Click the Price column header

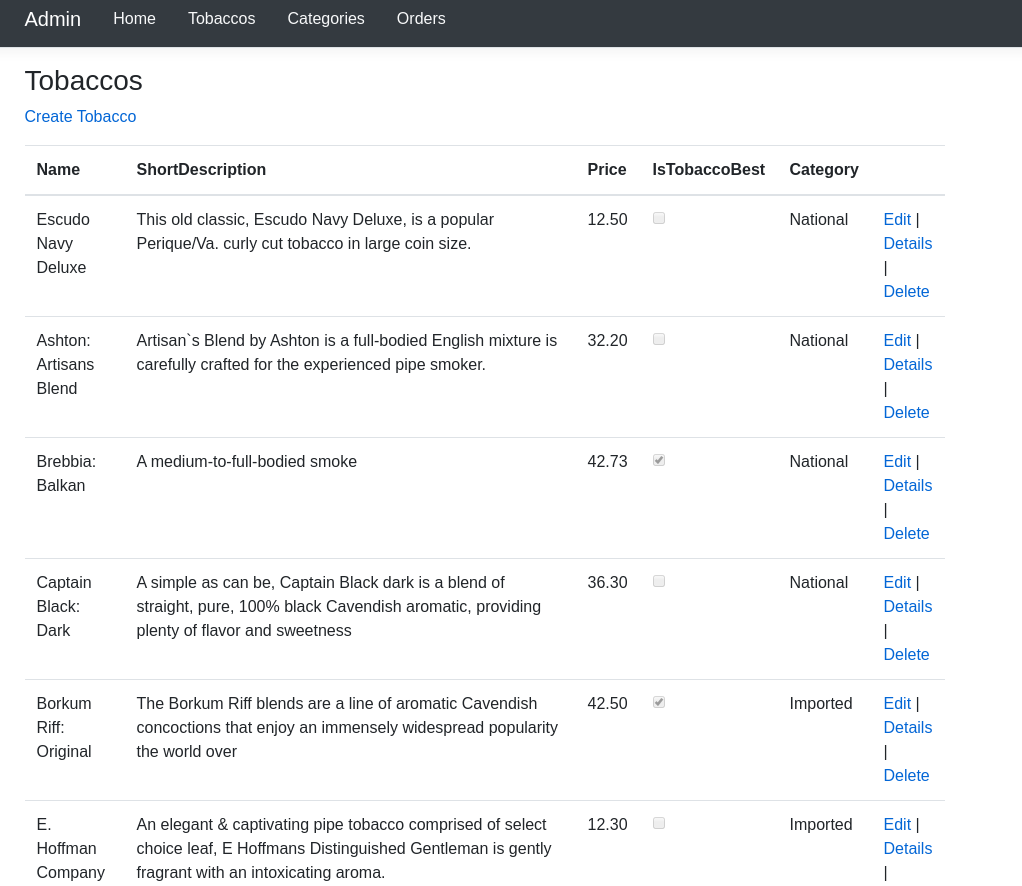[x=607, y=170]
